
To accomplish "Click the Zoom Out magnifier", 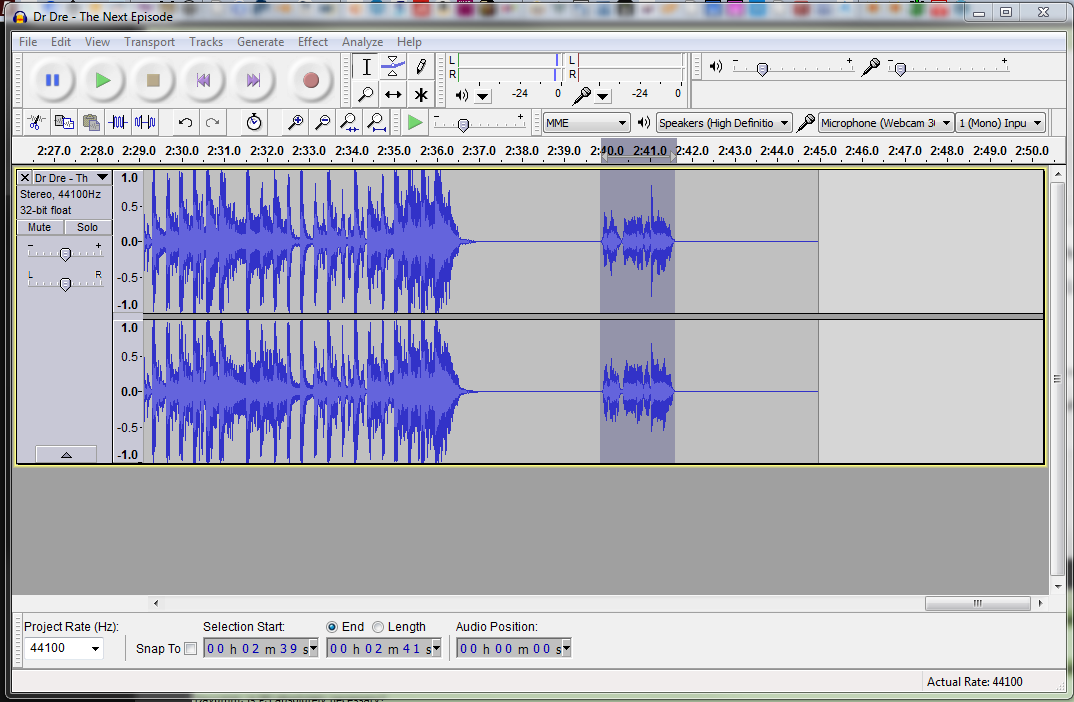I will tap(322, 123).
